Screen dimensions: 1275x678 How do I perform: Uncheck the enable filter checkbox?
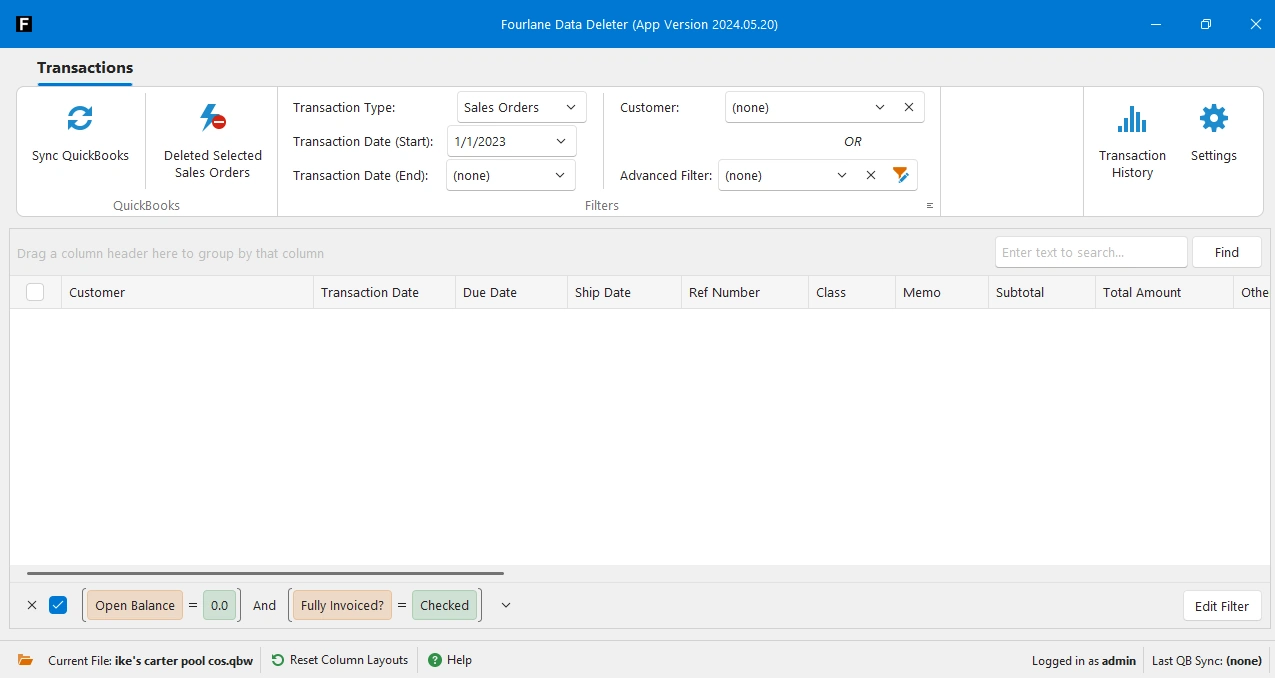pyautogui.click(x=58, y=605)
